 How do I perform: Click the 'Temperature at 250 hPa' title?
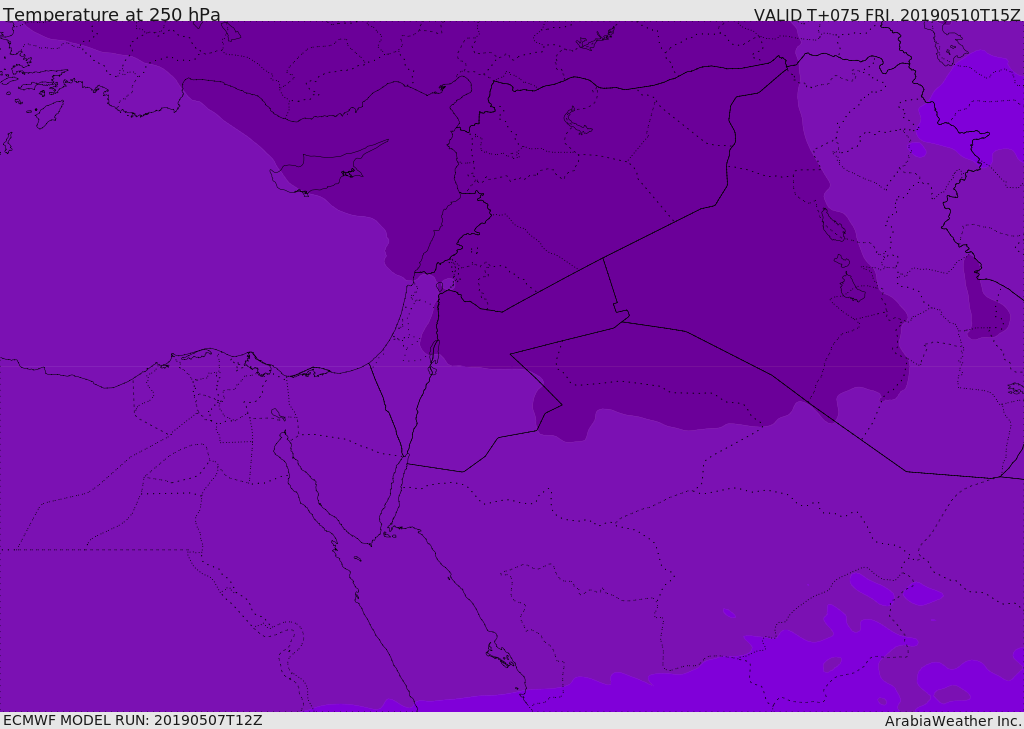click(112, 15)
